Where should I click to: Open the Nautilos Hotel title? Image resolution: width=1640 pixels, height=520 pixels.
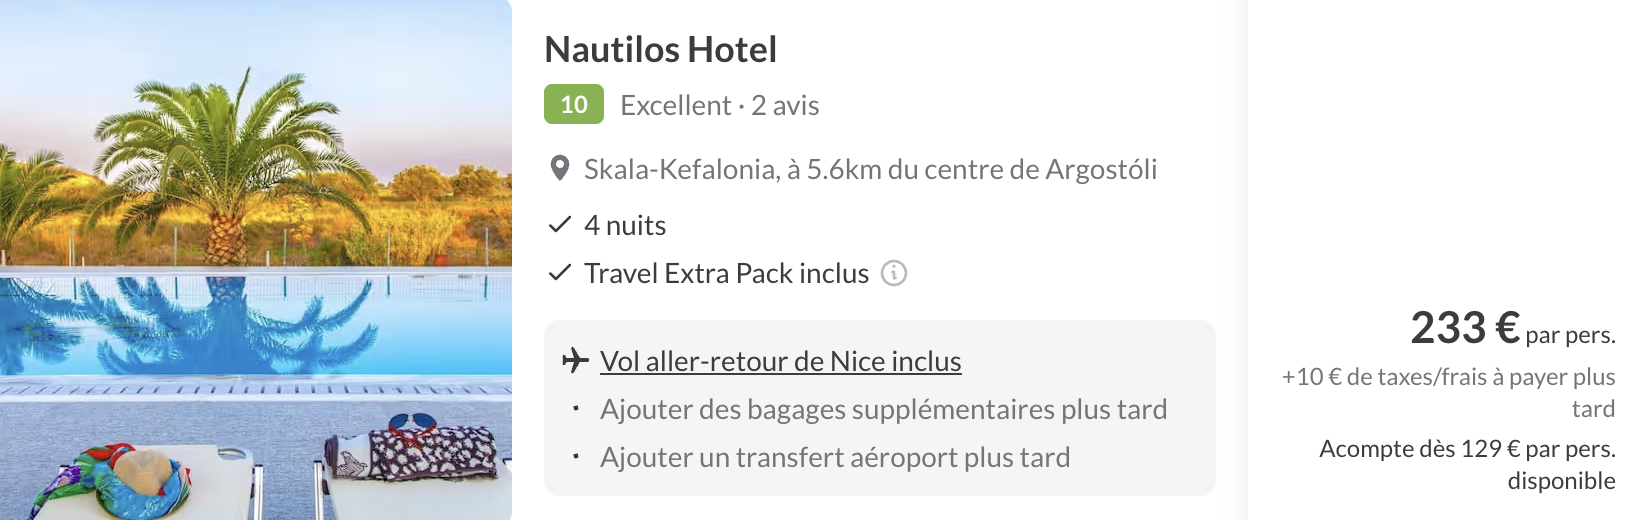660,50
